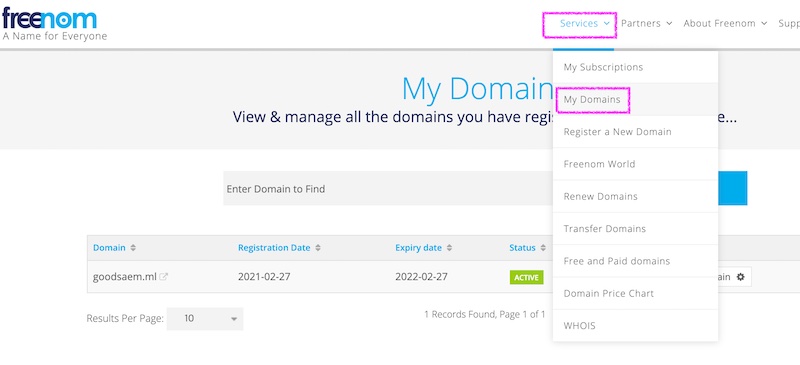Click the 1 Records Found text

coord(485,314)
